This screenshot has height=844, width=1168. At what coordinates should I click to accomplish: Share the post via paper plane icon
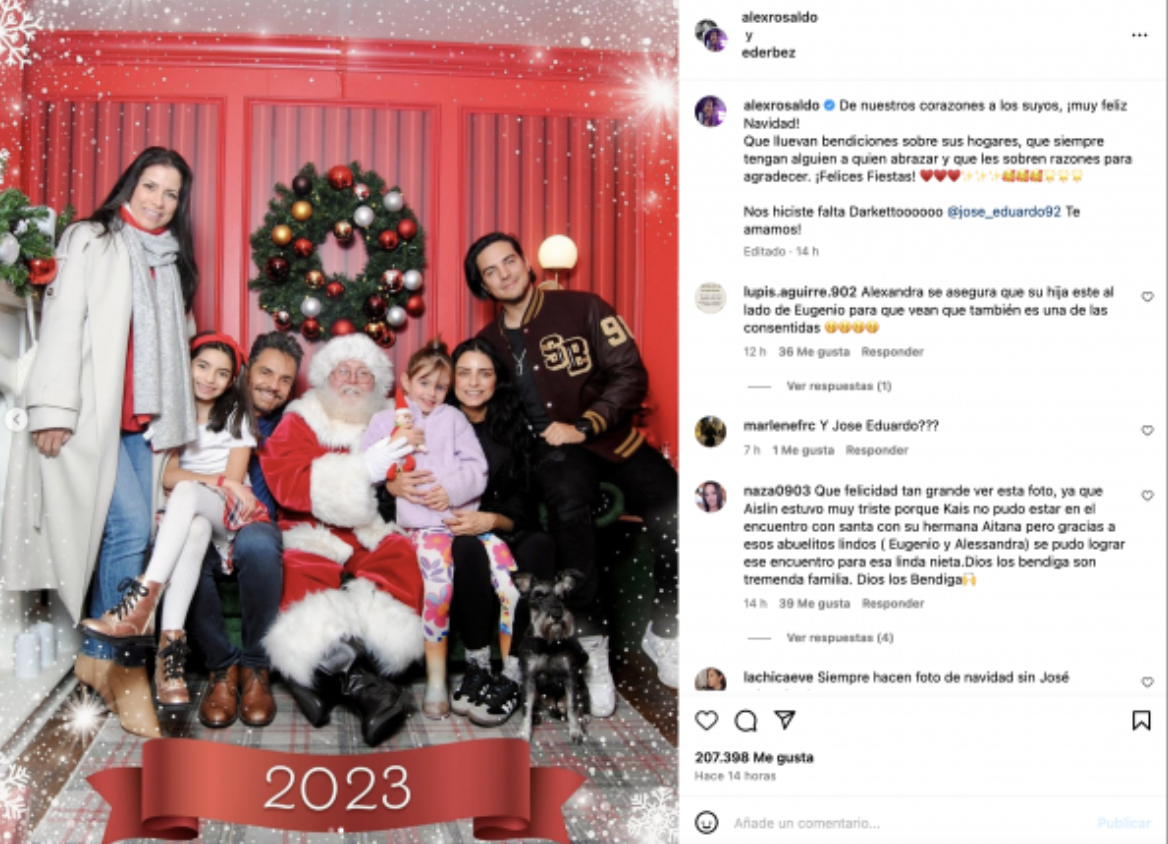point(784,719)
